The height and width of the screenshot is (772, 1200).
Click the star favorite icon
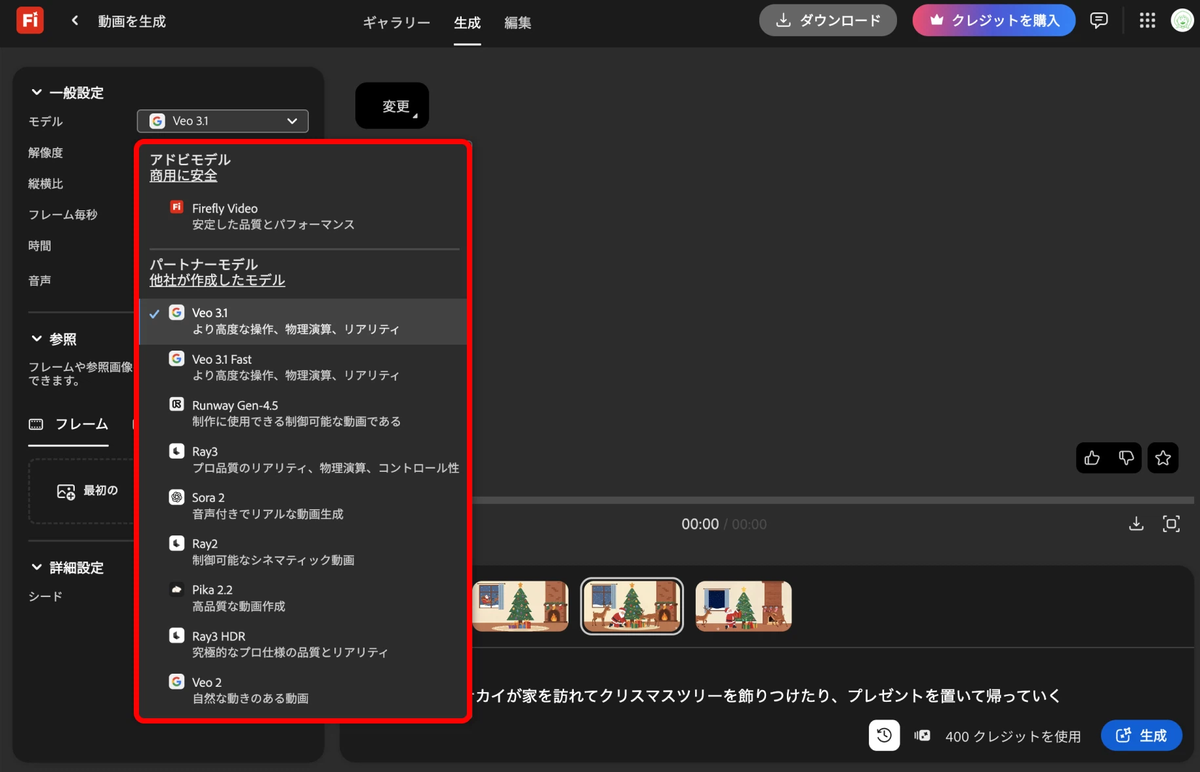pos(1163,458)
